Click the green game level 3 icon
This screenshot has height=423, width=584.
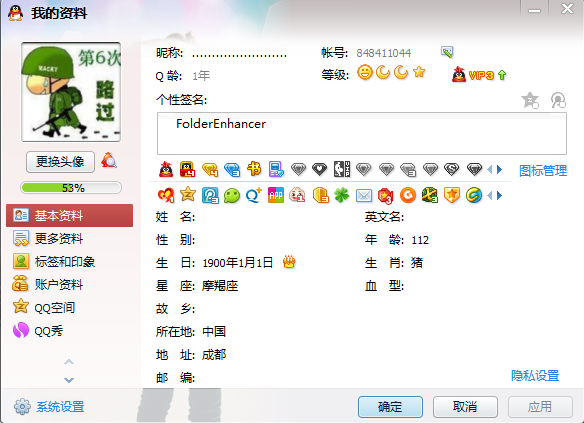click(x=430, y=195)
